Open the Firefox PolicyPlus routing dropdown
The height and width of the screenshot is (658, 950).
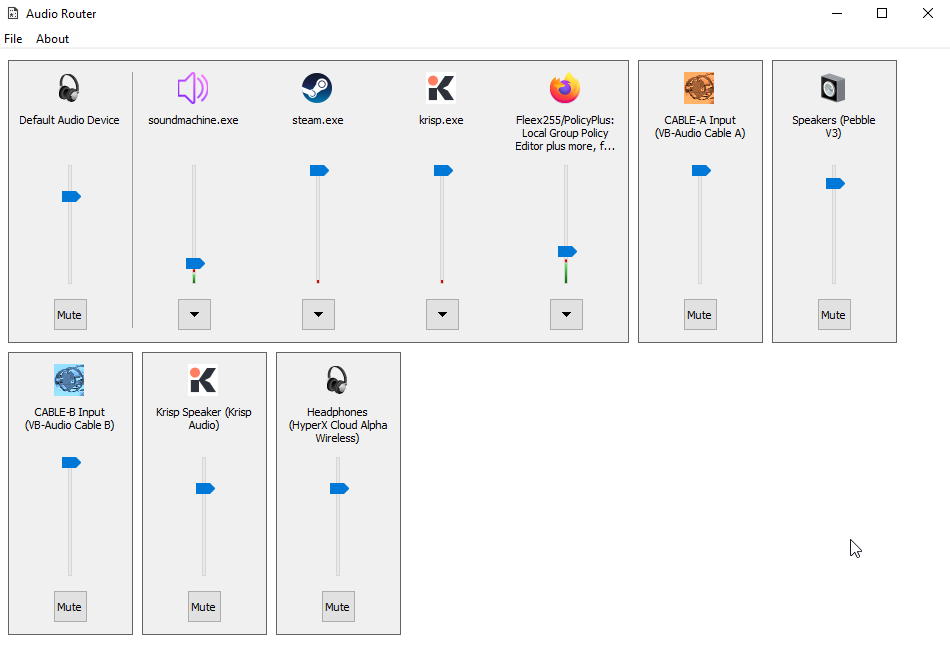tap(566, 314)
